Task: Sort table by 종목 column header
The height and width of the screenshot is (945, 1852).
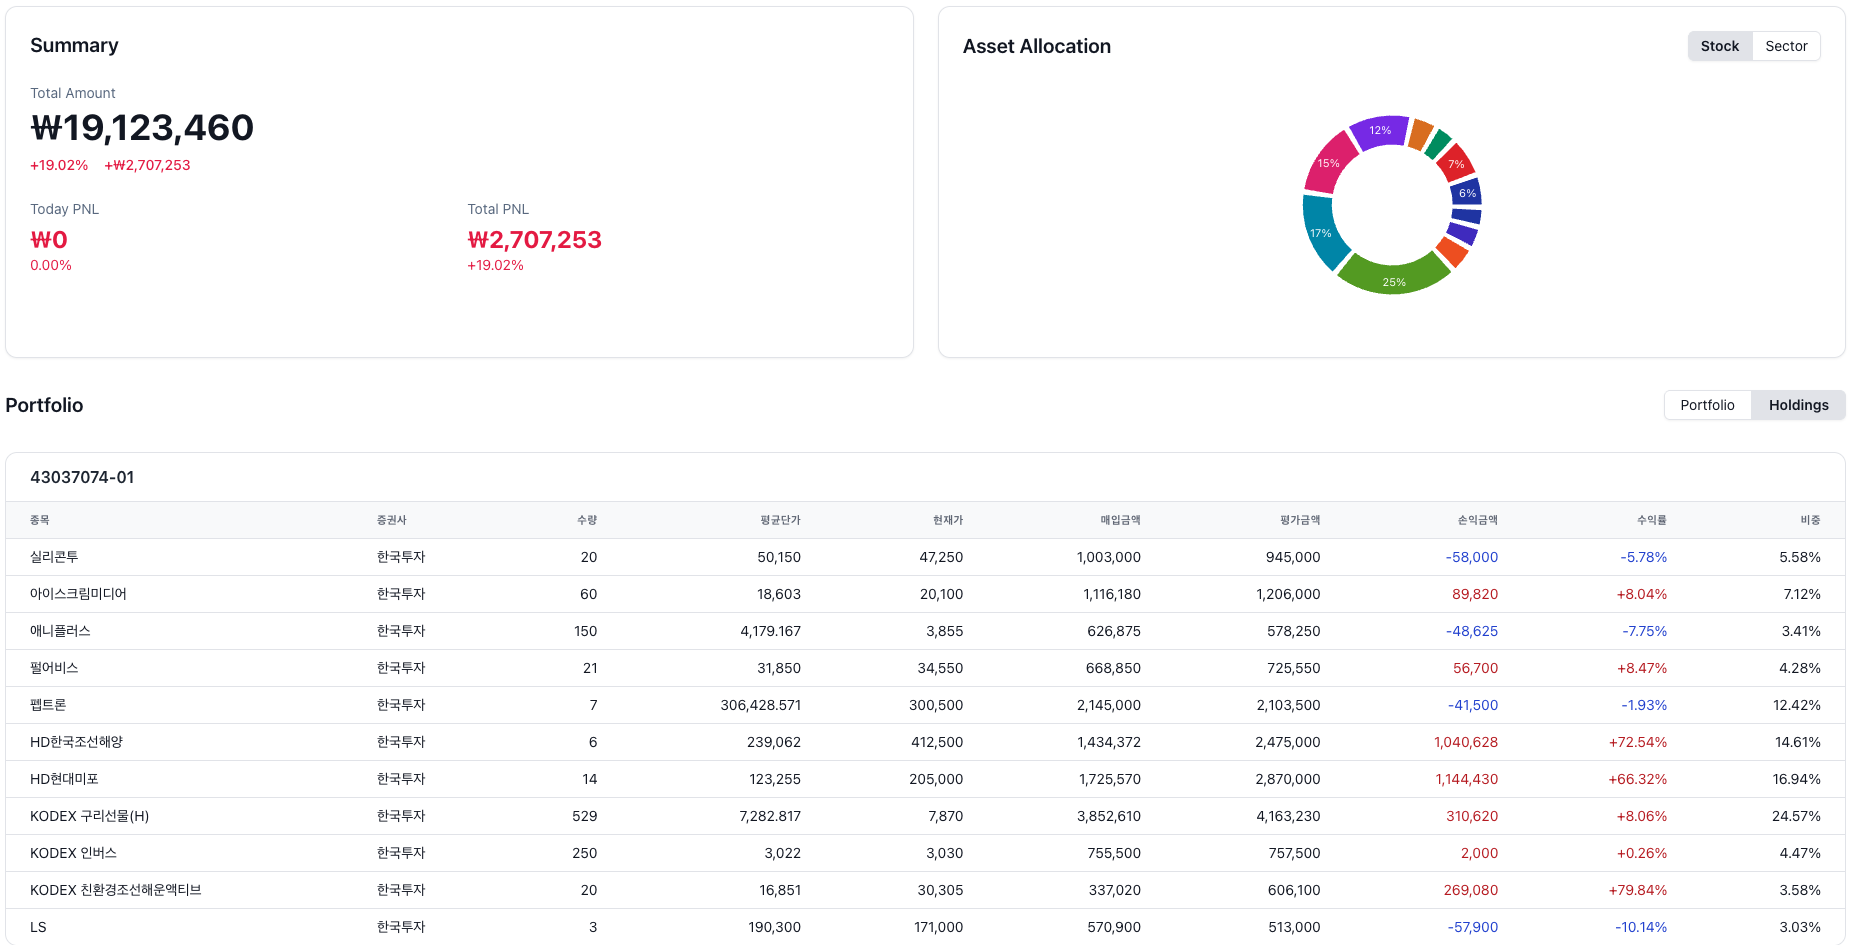Action: 40,520
